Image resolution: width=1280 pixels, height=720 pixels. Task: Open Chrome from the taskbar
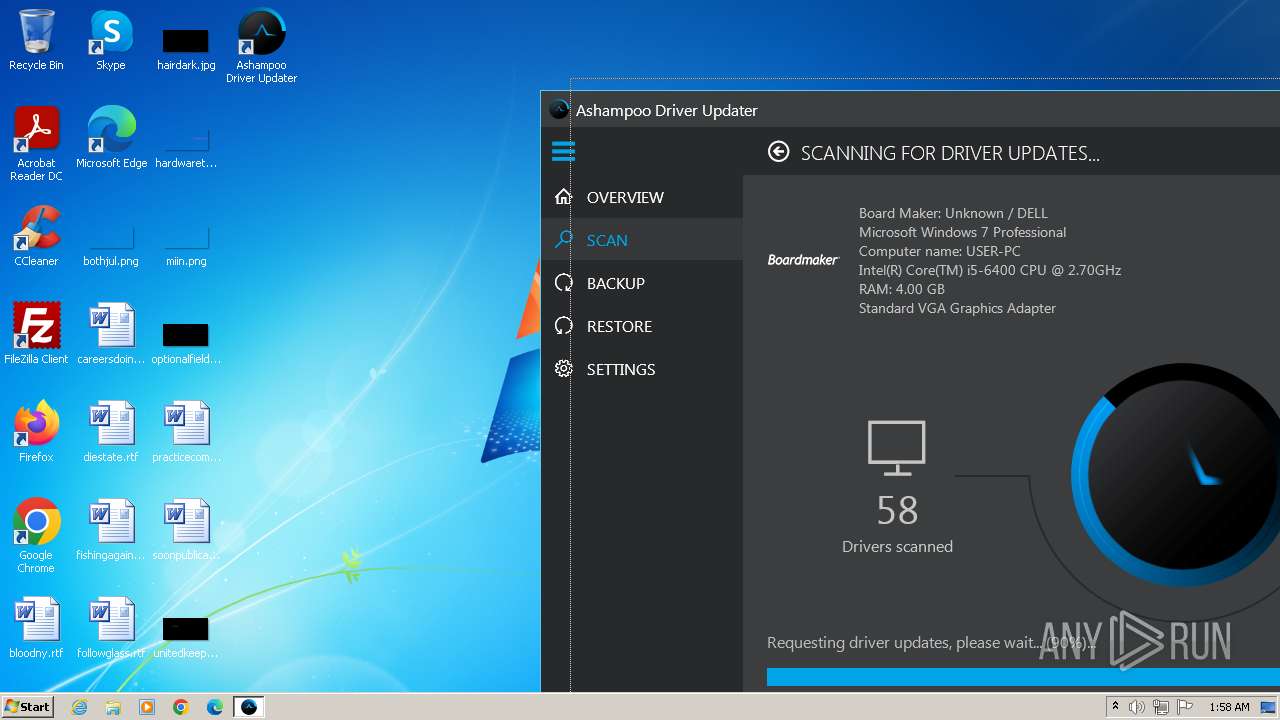click(181, 707)
